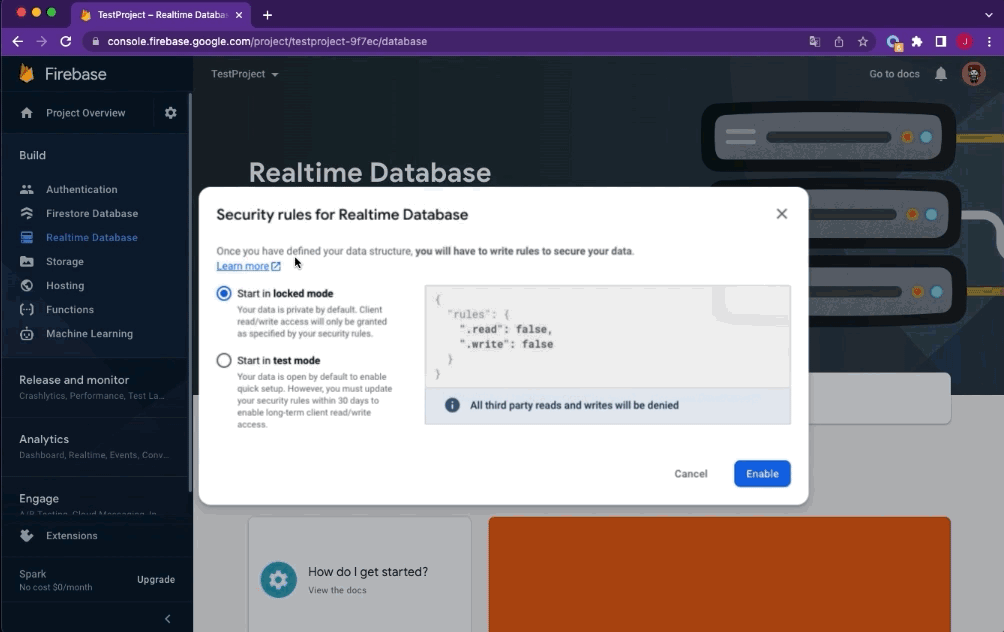Bookmark this page with star icon

click(x=862, y=42)
